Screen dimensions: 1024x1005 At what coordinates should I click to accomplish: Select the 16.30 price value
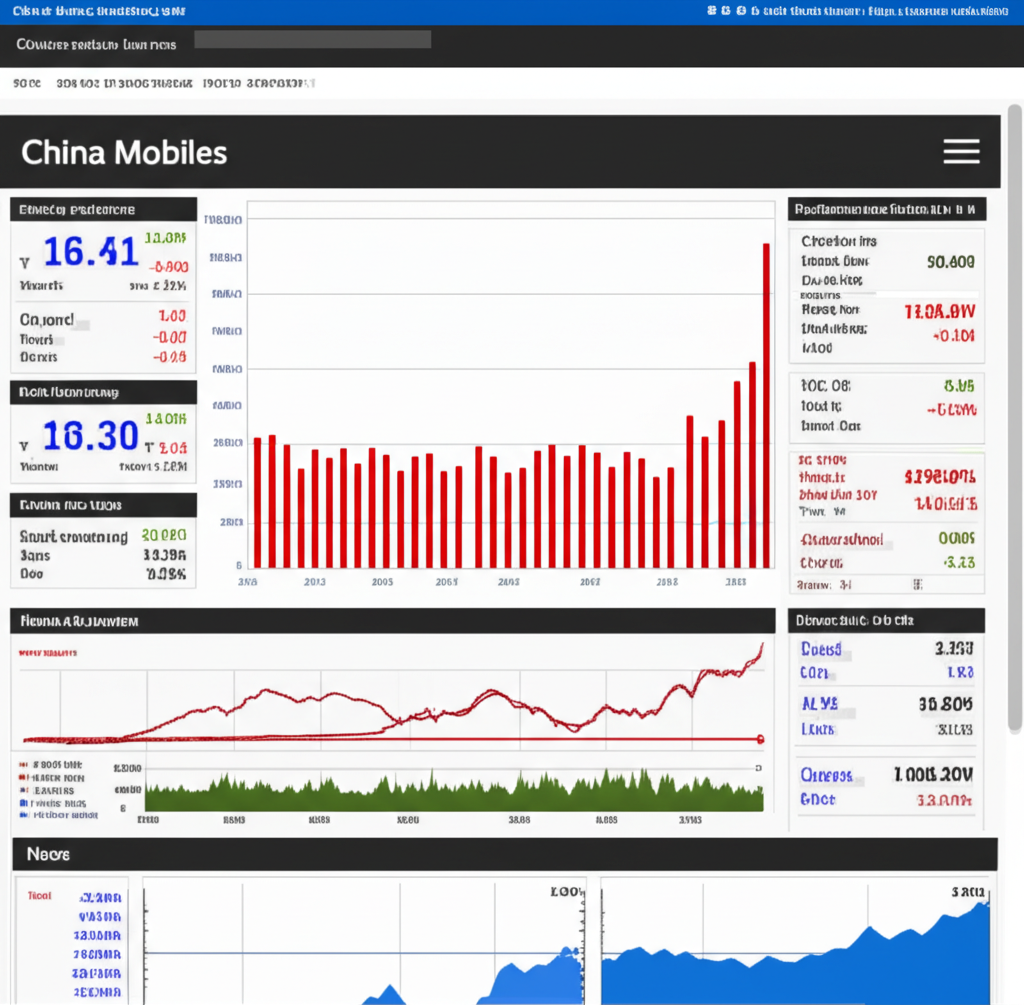click(90, 436)
